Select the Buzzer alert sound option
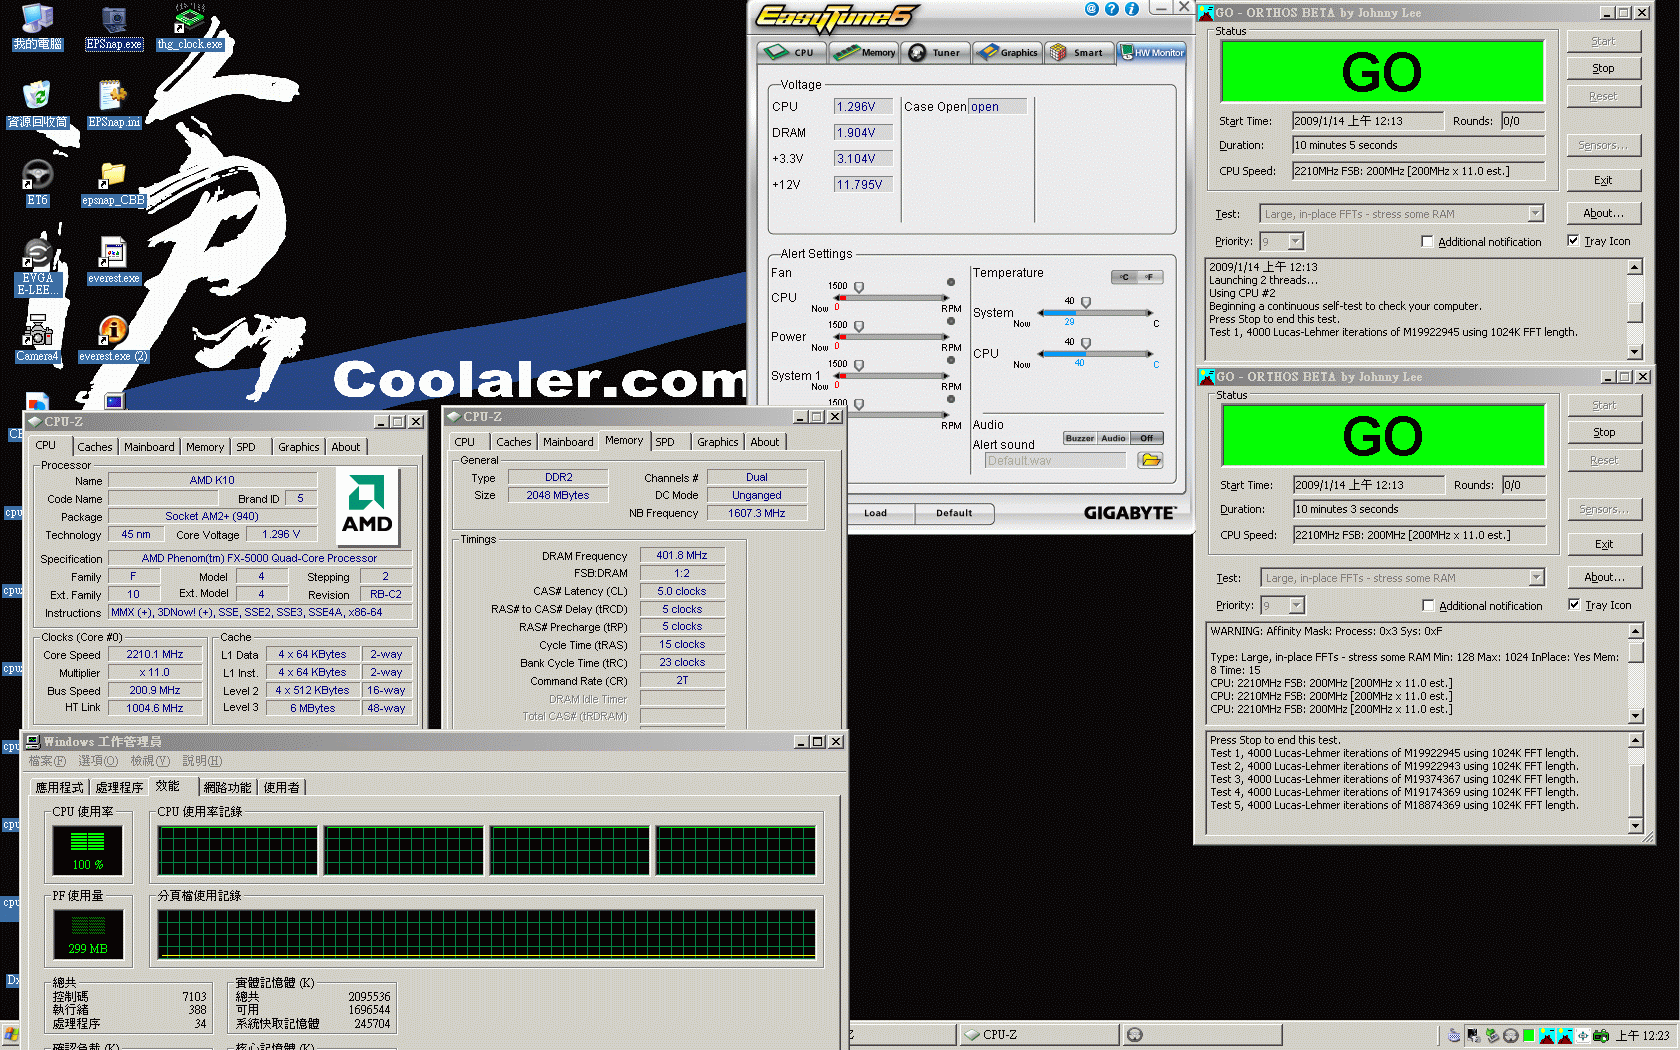 tap(1079, 438)
